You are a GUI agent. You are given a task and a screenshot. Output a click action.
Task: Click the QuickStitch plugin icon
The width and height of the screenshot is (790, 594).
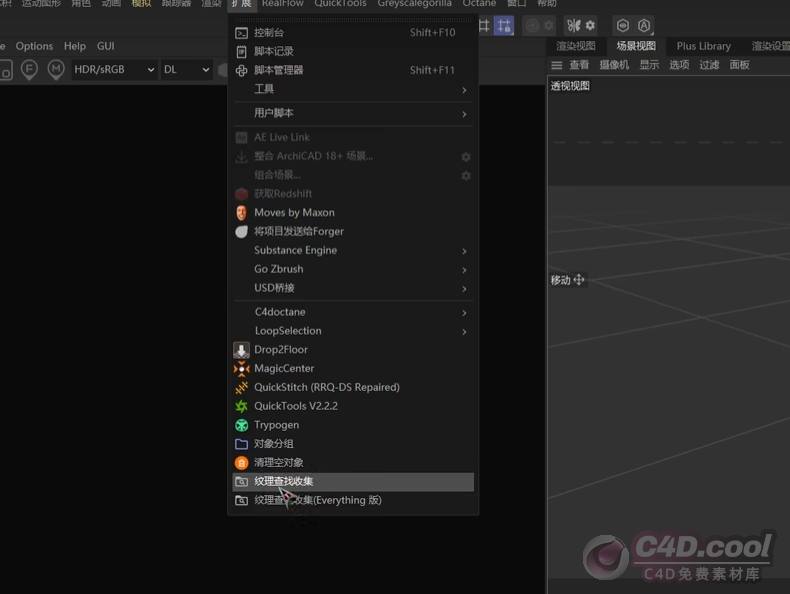(x=241, y=387)
